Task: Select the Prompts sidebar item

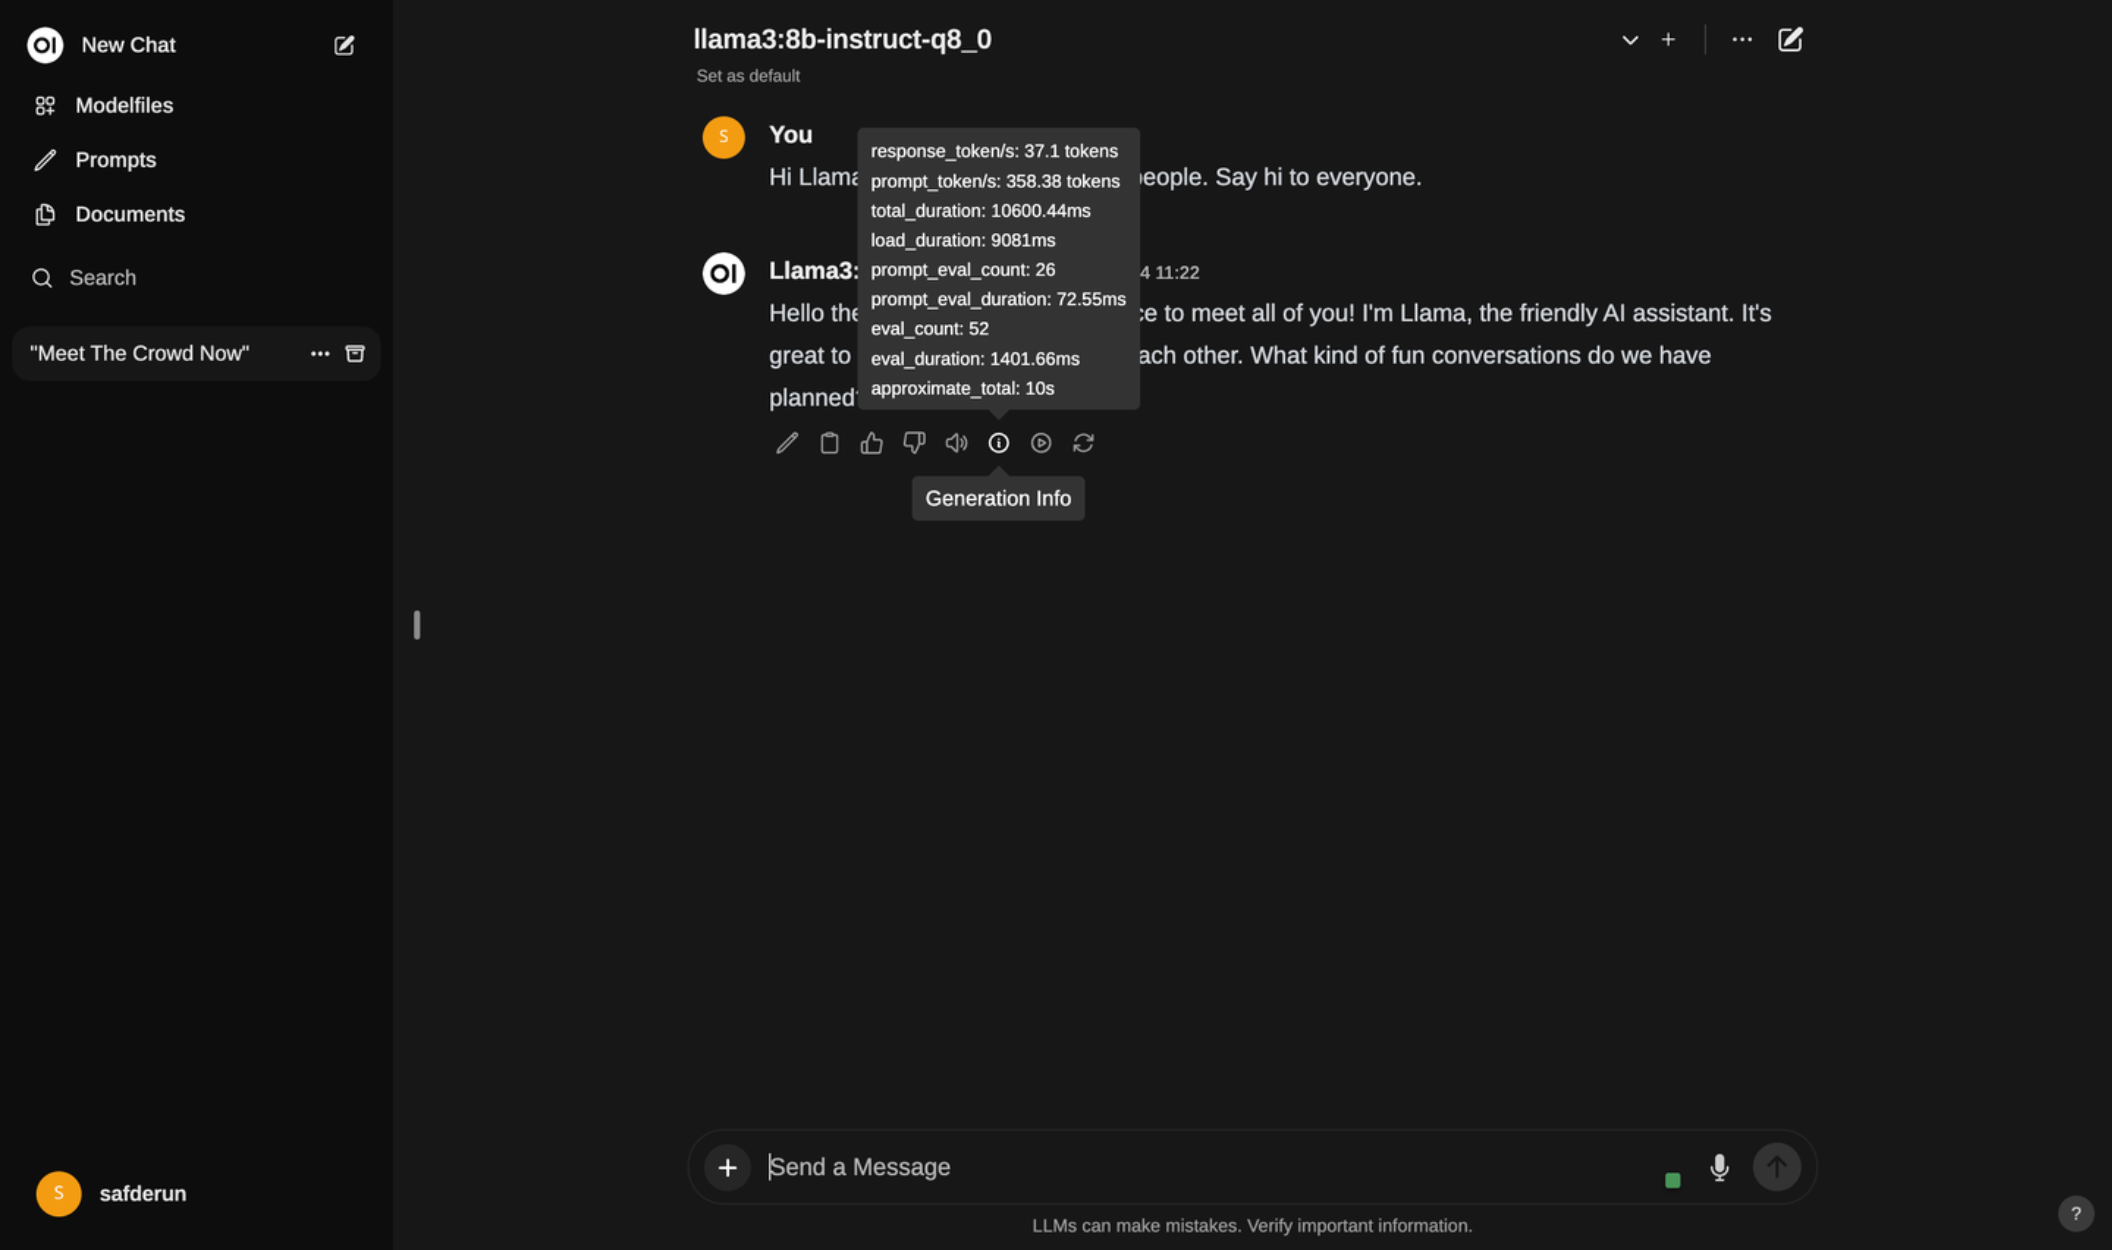Action: (x=116, y=159)
